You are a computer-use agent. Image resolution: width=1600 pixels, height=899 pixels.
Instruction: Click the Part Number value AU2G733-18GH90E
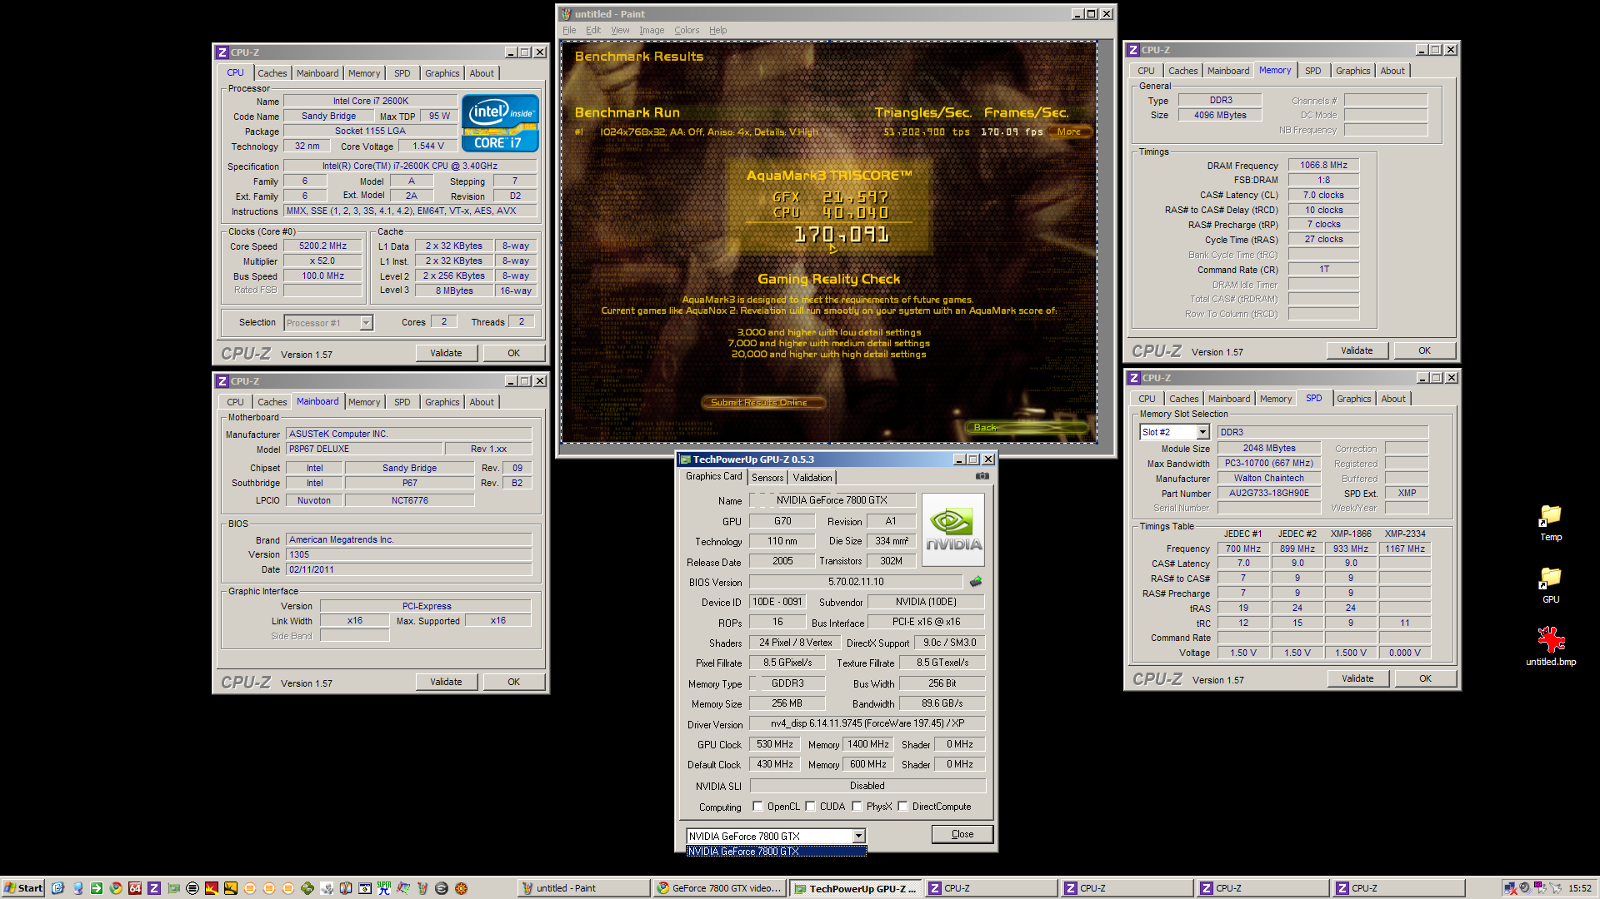click(x=1269, y=493)
